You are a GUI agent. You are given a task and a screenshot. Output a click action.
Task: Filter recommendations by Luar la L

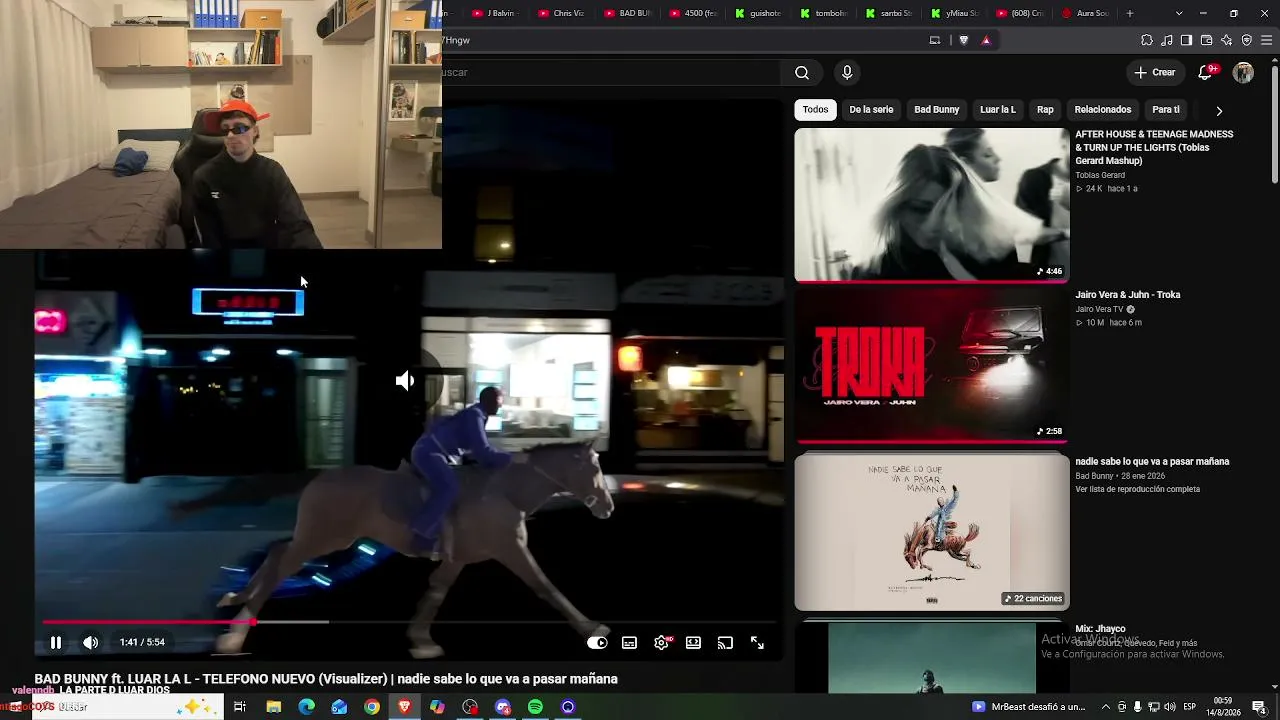coord(998,110)
